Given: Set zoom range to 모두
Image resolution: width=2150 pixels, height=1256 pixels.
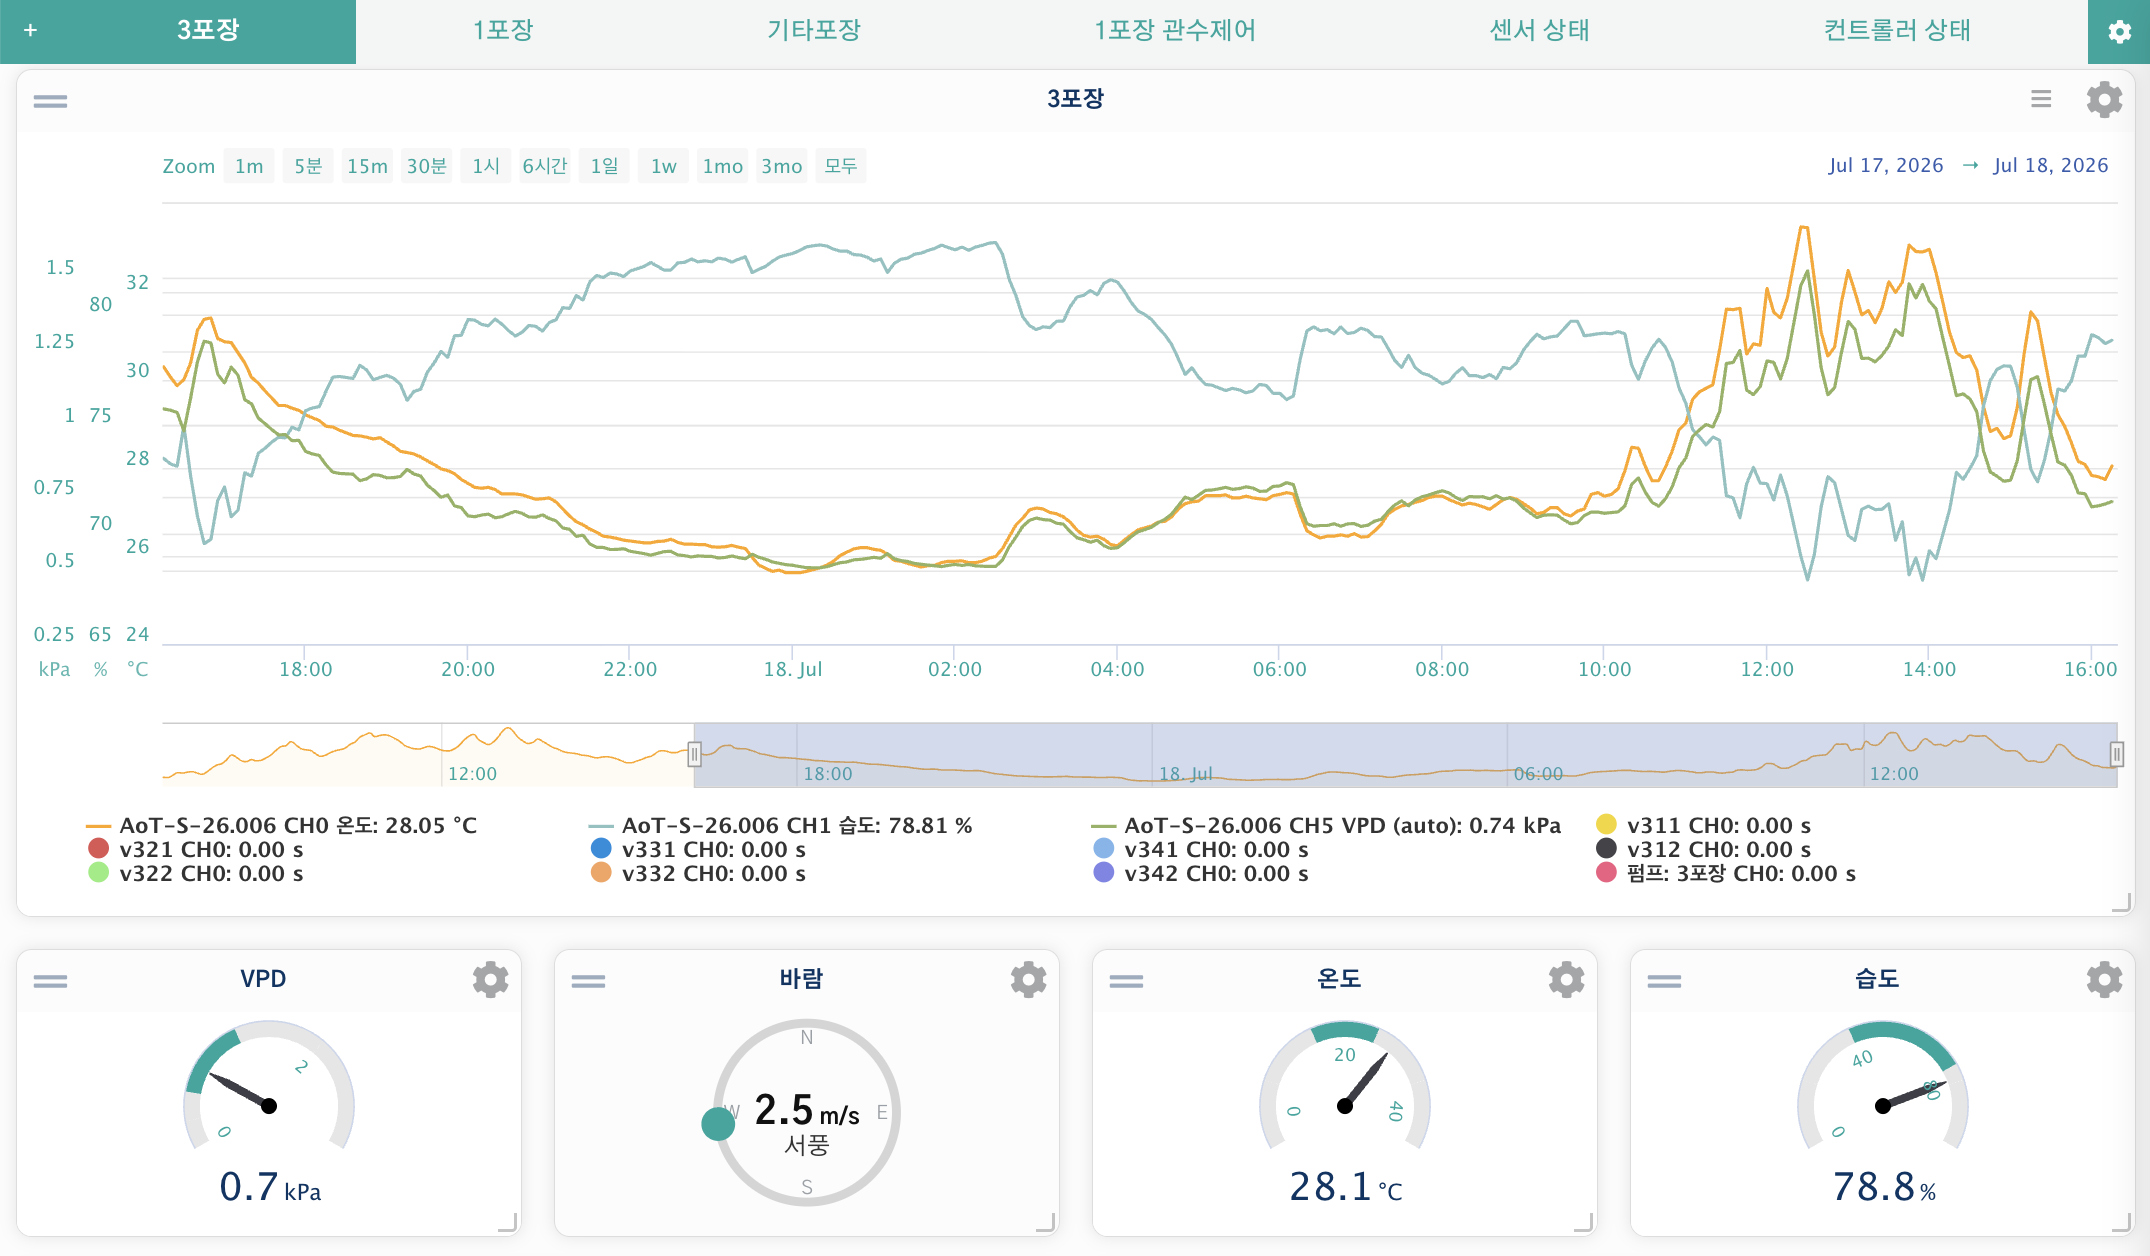Looking at the screenshot, I should (x=841, y=166).
